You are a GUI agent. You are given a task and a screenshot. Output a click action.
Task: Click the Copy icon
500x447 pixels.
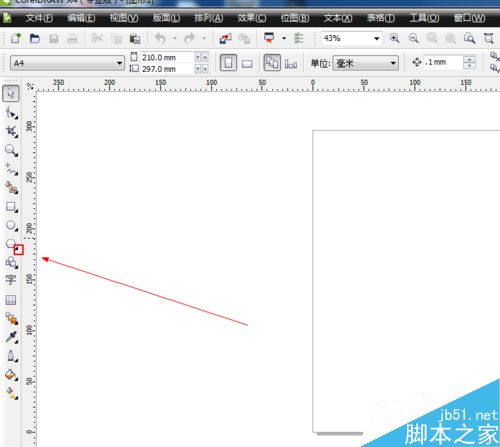coord(116,39)
